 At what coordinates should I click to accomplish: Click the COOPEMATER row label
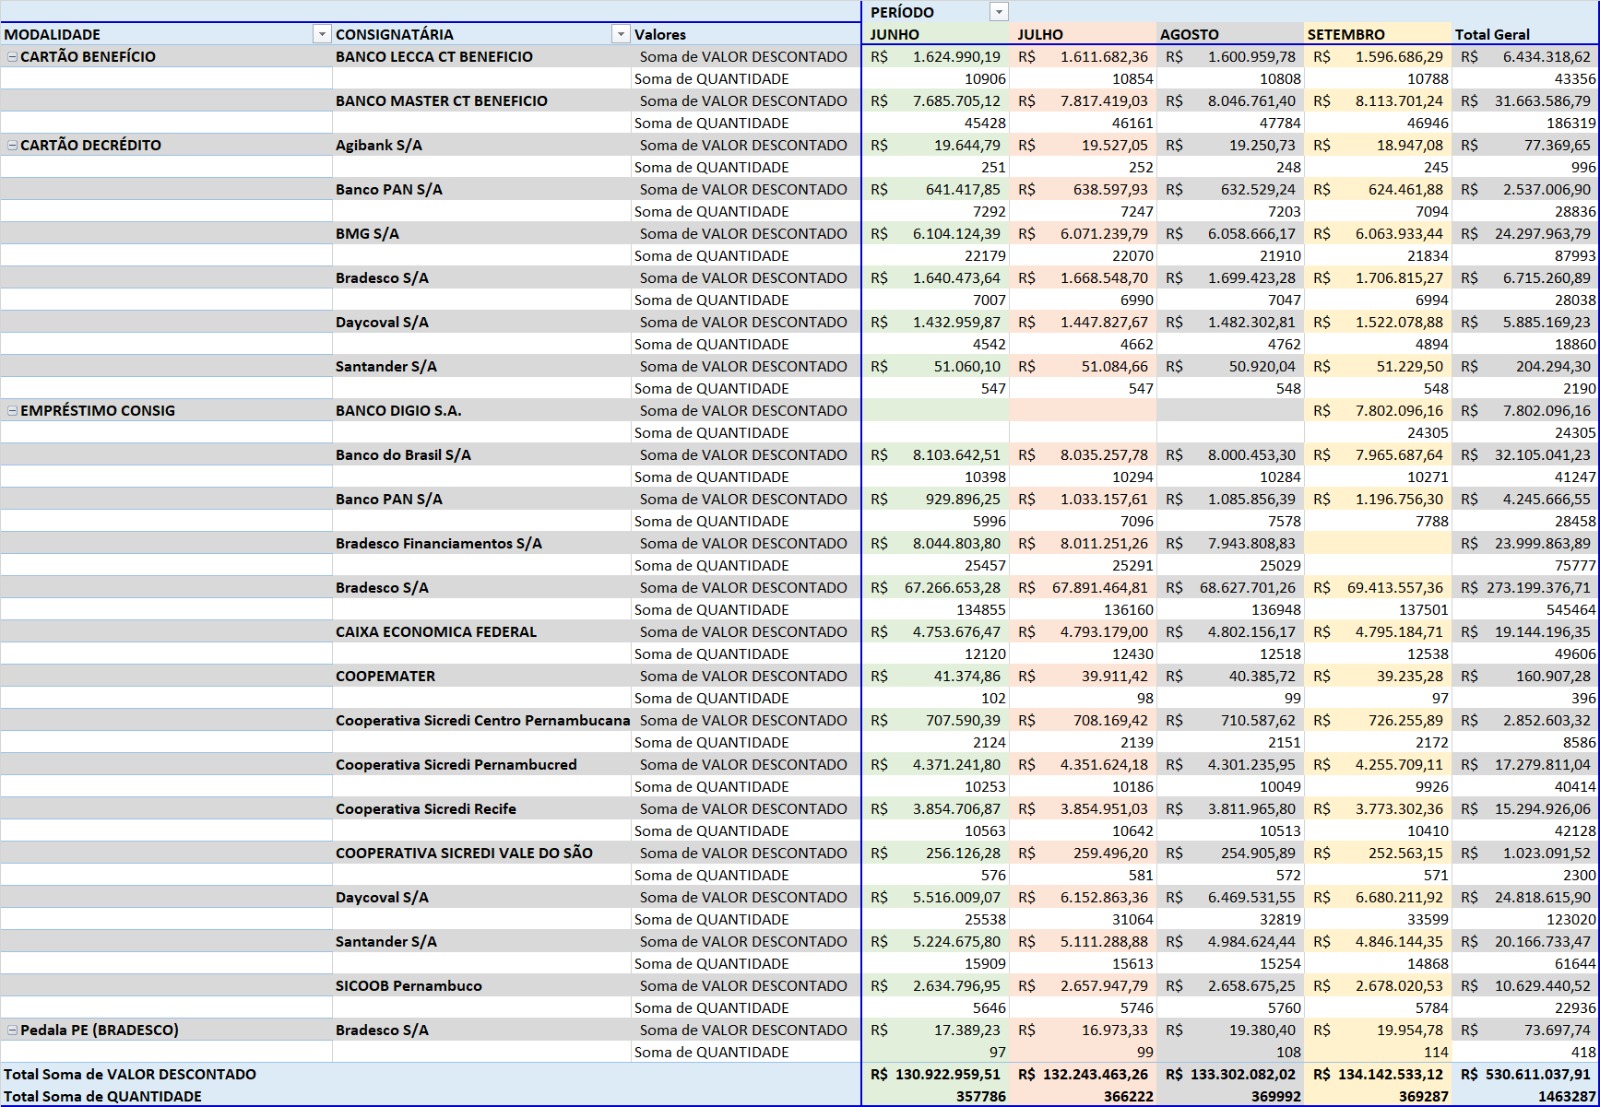point(385,676)
